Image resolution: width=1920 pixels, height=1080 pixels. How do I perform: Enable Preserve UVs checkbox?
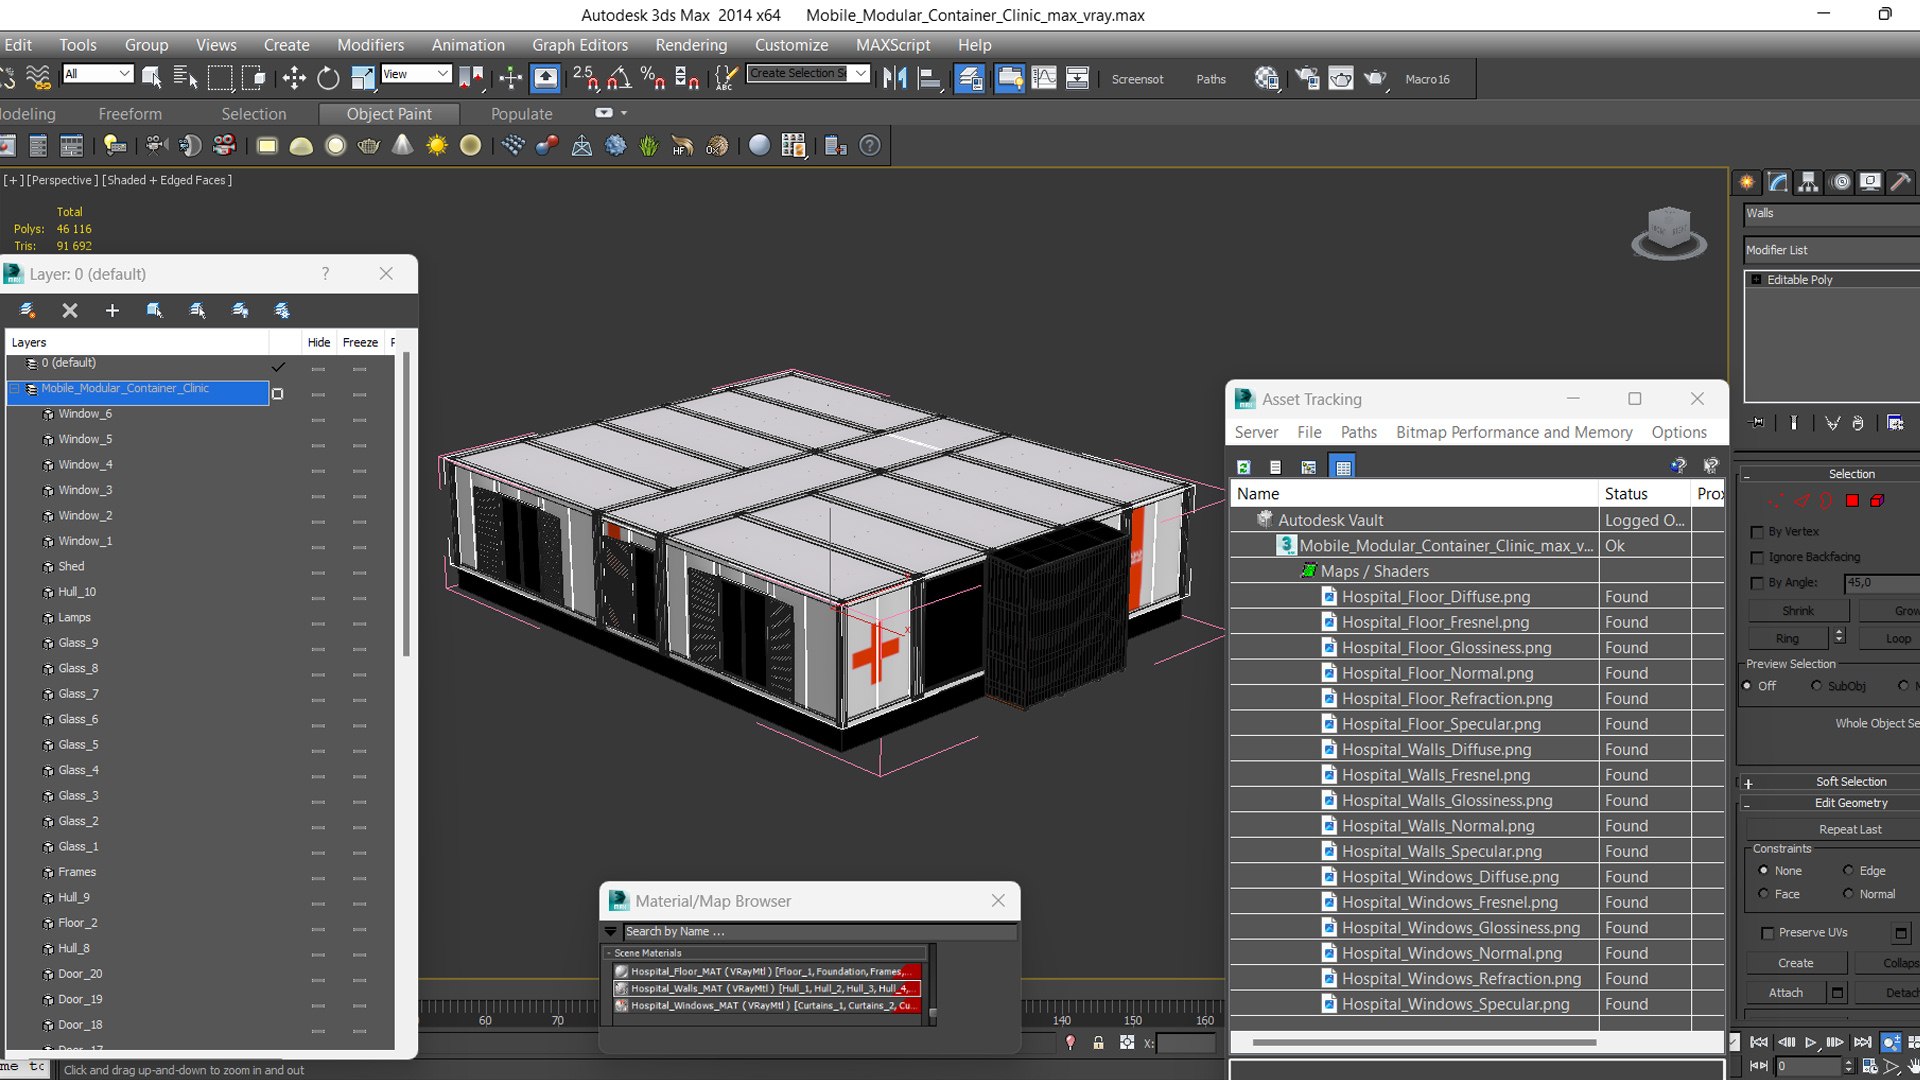click(x=1767, y=933)
